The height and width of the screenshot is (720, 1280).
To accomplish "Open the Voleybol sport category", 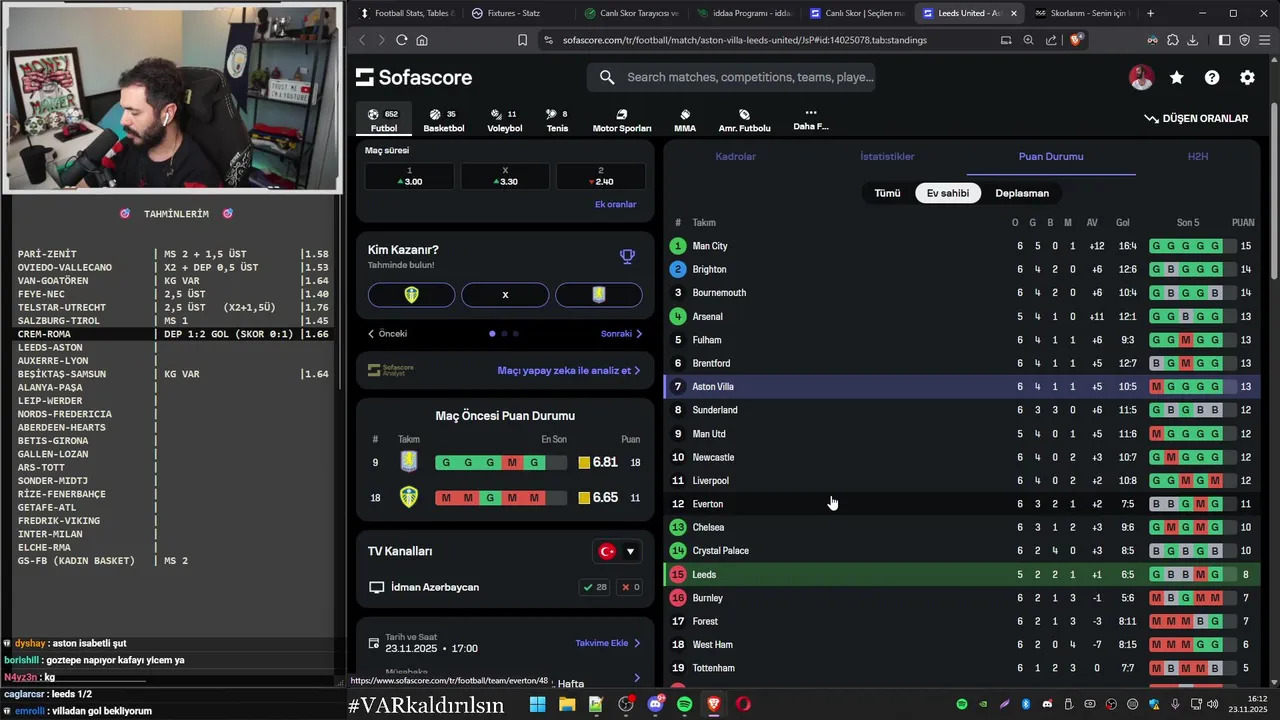I will (x=504, y=120).
